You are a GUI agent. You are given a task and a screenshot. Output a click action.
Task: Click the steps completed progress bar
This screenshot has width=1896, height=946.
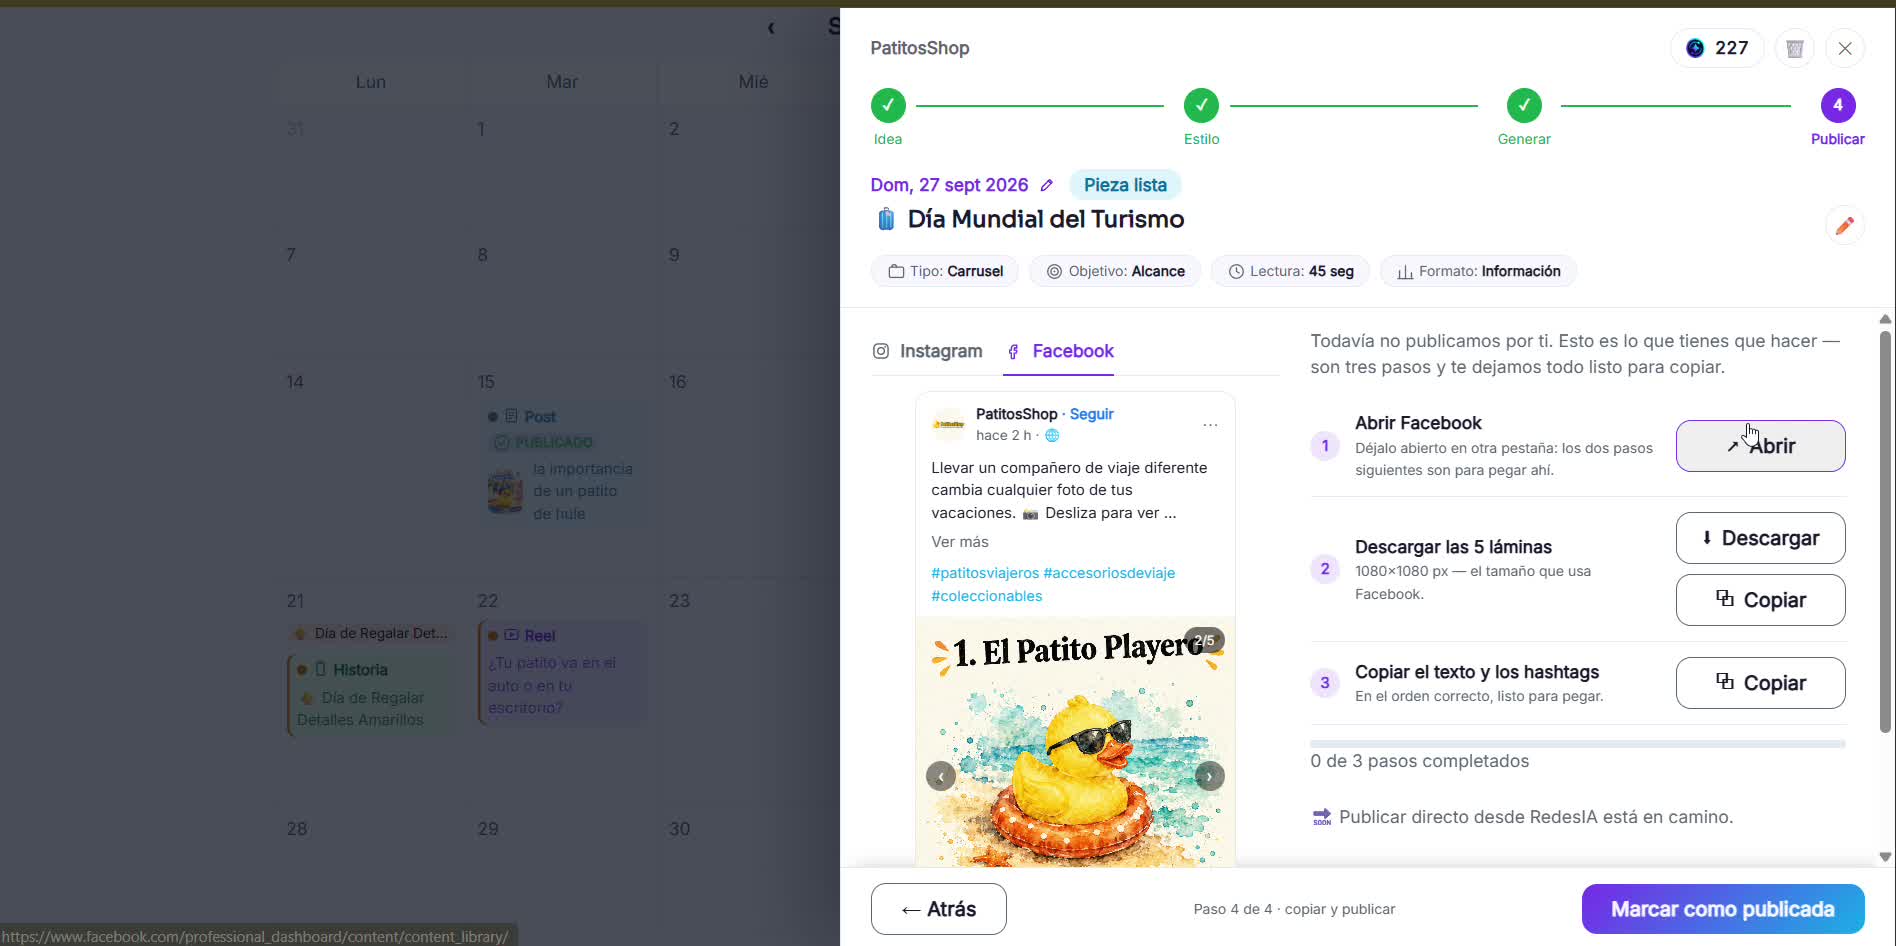(x=1577, y=744)
